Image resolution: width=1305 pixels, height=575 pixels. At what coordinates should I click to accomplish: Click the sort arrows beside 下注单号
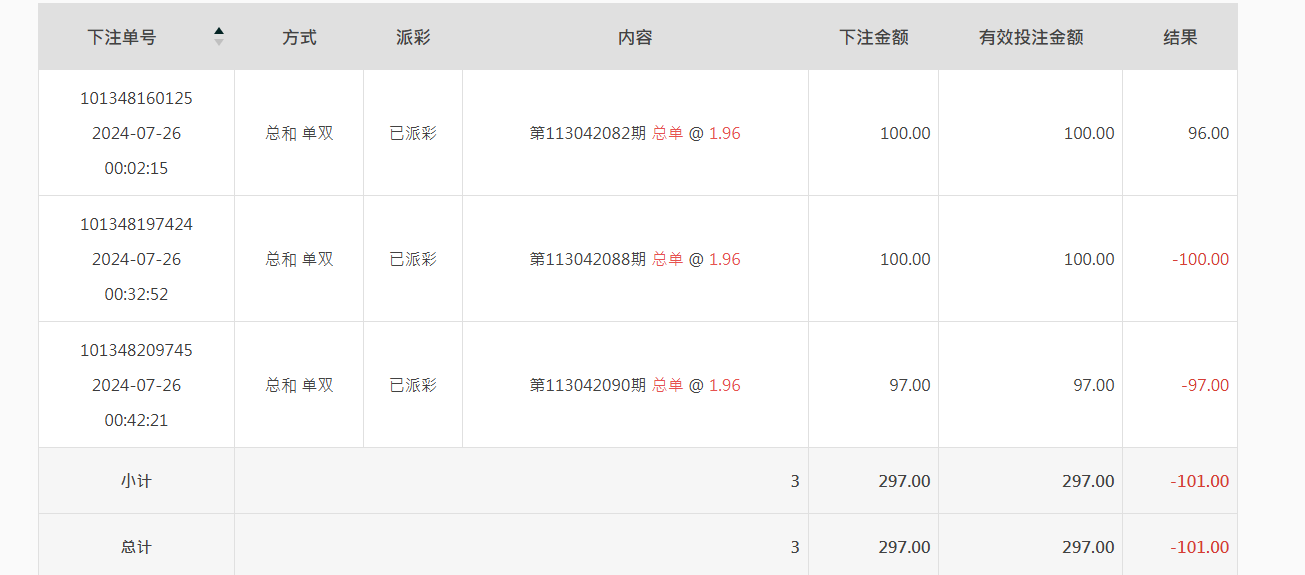[219, 37]
